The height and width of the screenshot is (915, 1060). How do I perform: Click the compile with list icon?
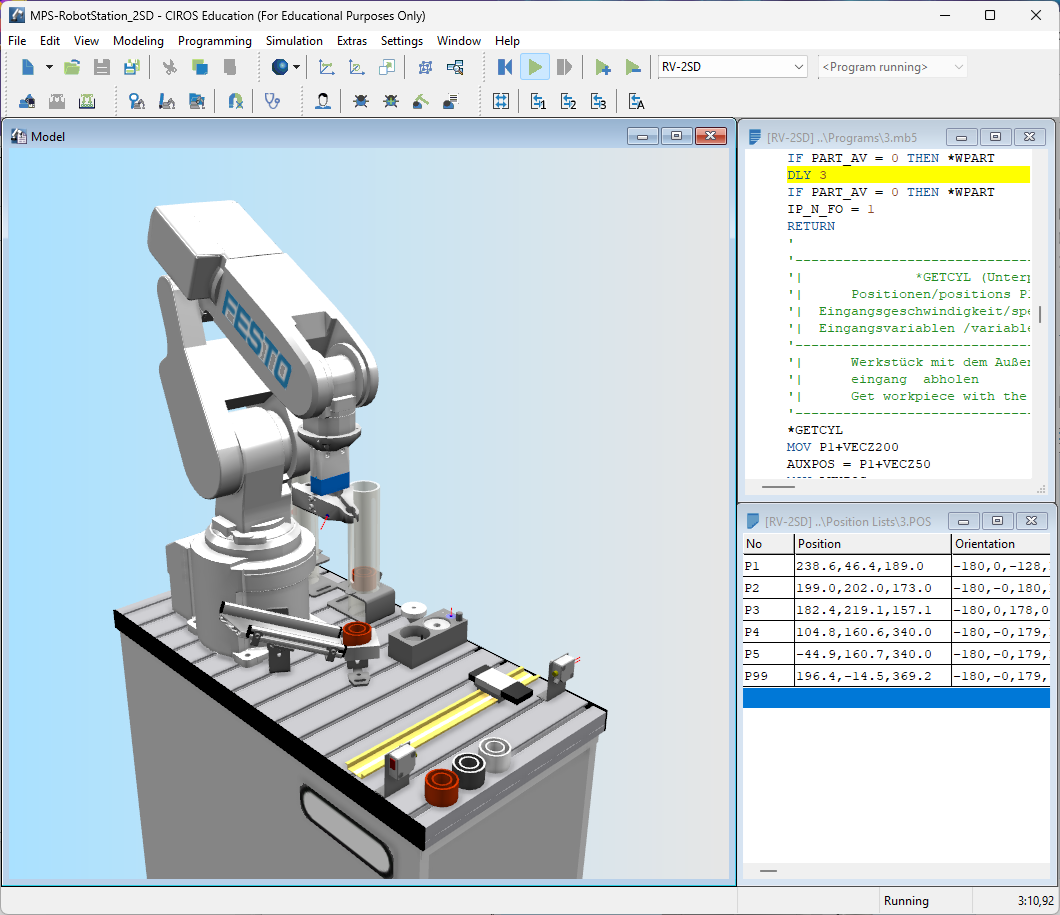pyautogui.click(x=450, y=102)
